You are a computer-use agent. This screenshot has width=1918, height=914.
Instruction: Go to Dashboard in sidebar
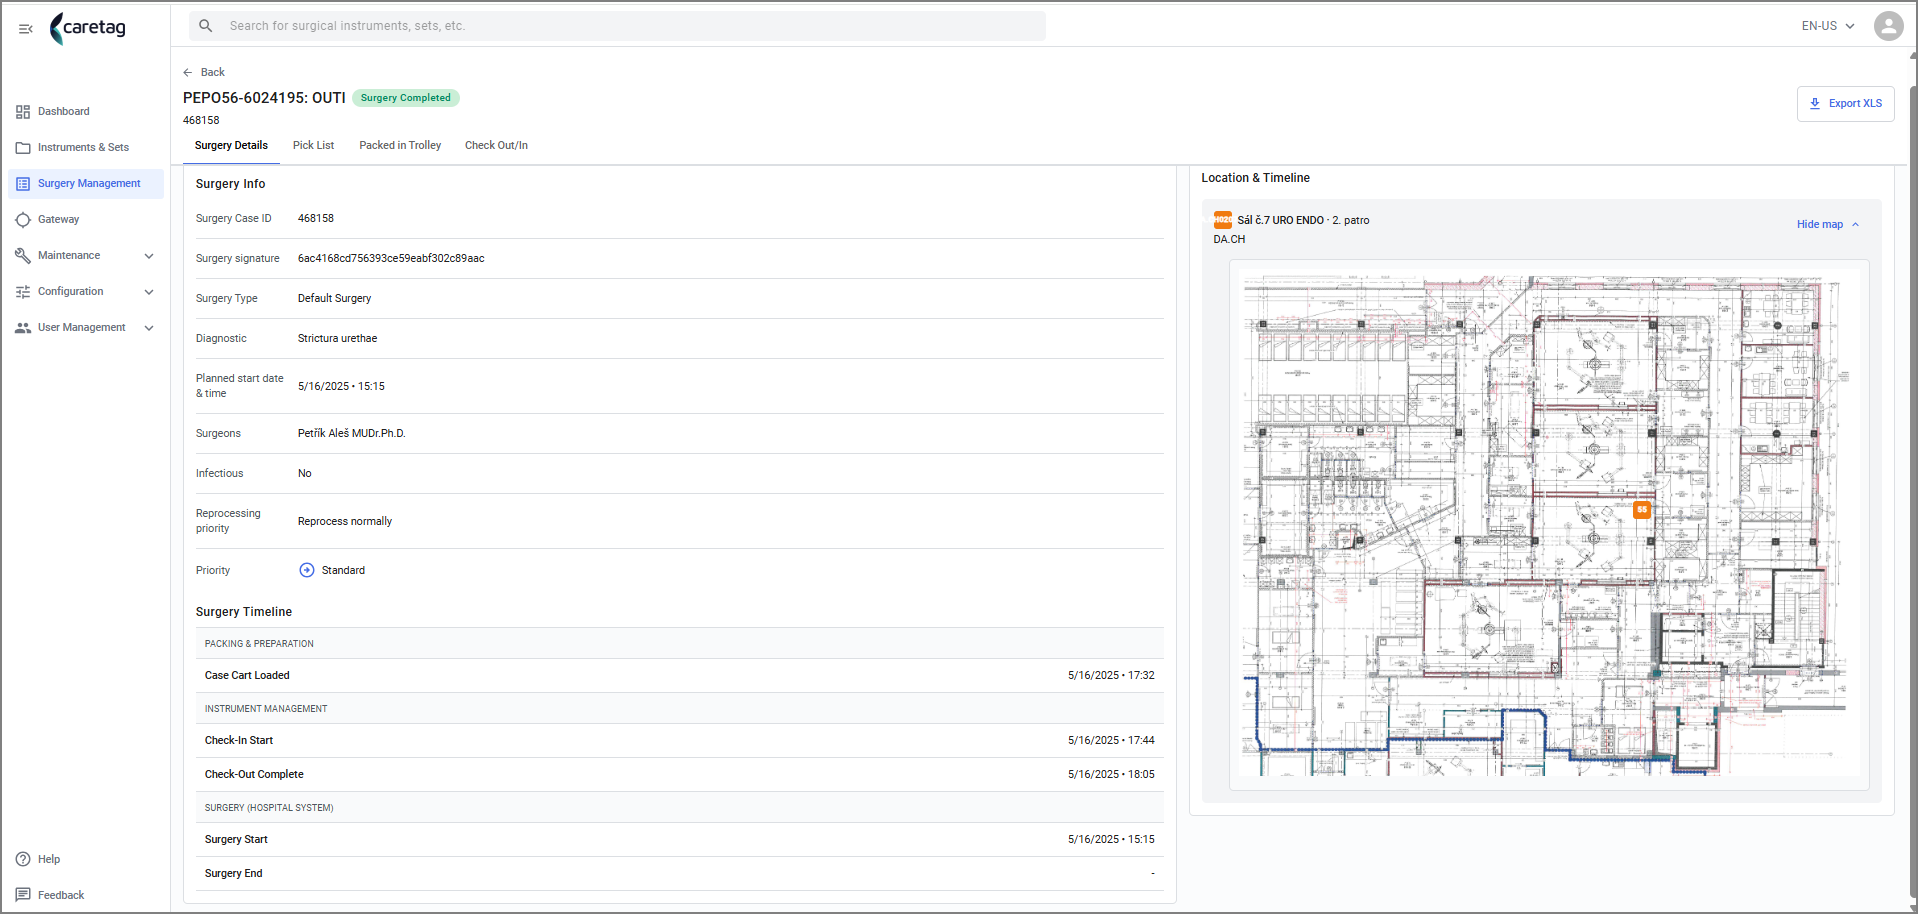(86, 112)
